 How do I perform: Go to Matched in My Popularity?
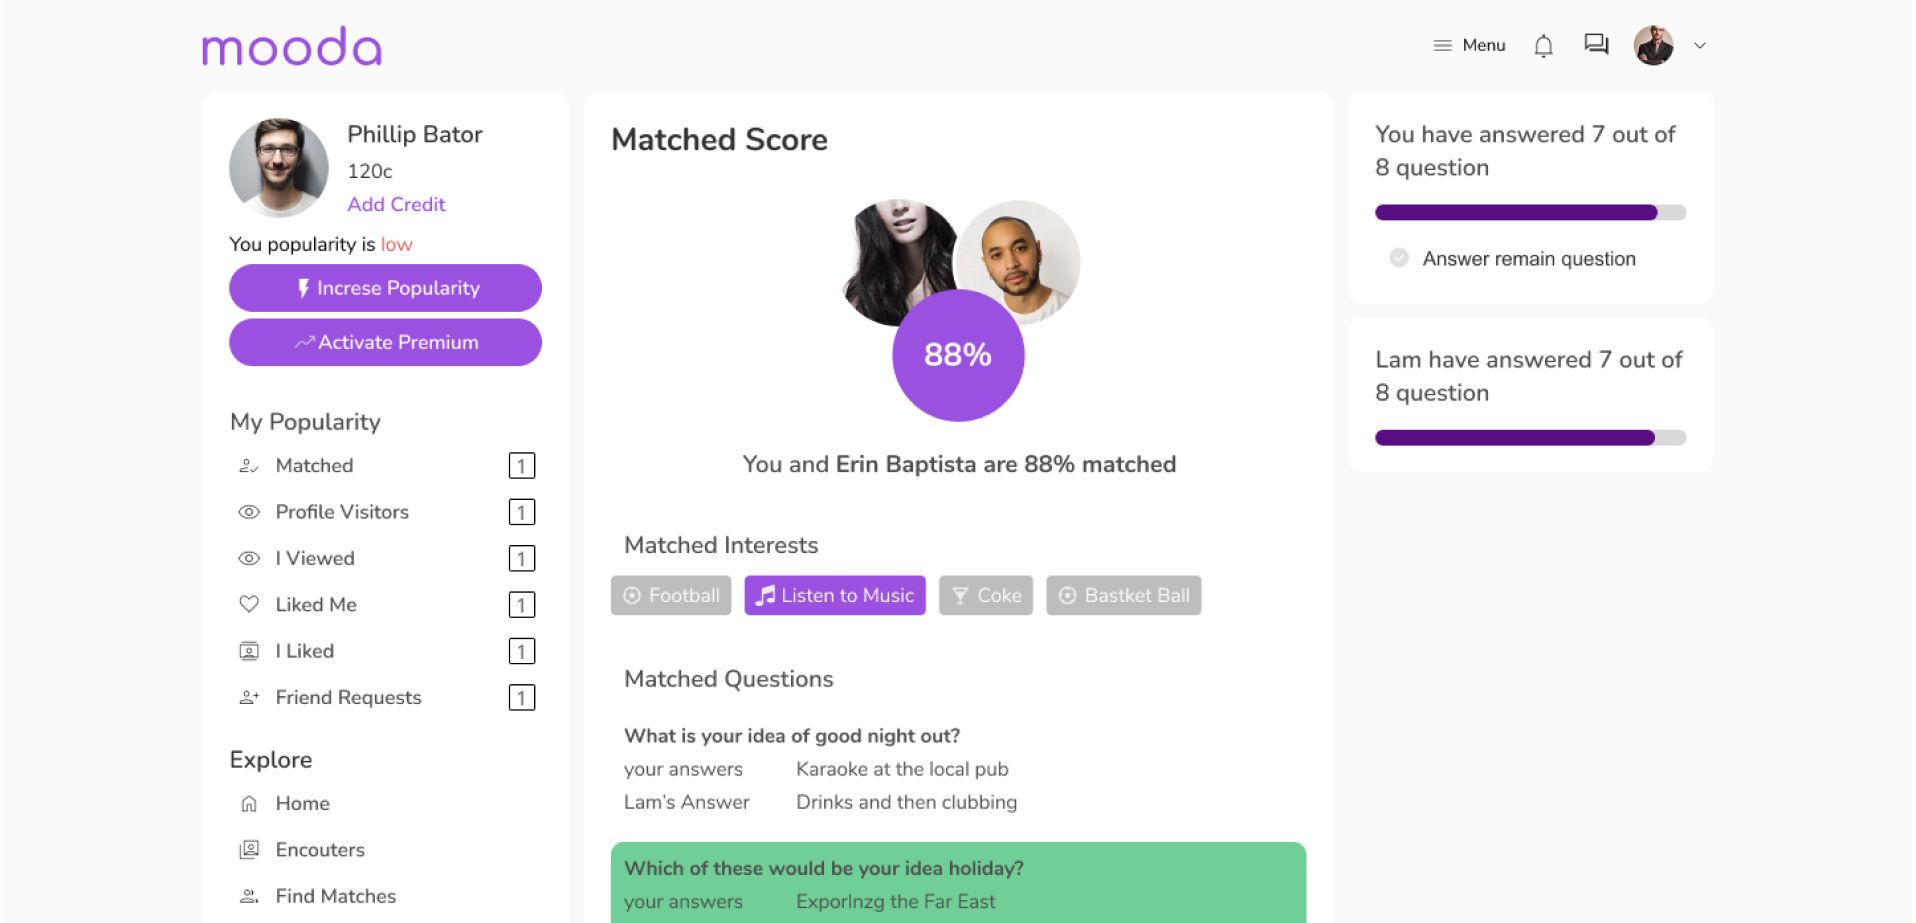(314, 466)
